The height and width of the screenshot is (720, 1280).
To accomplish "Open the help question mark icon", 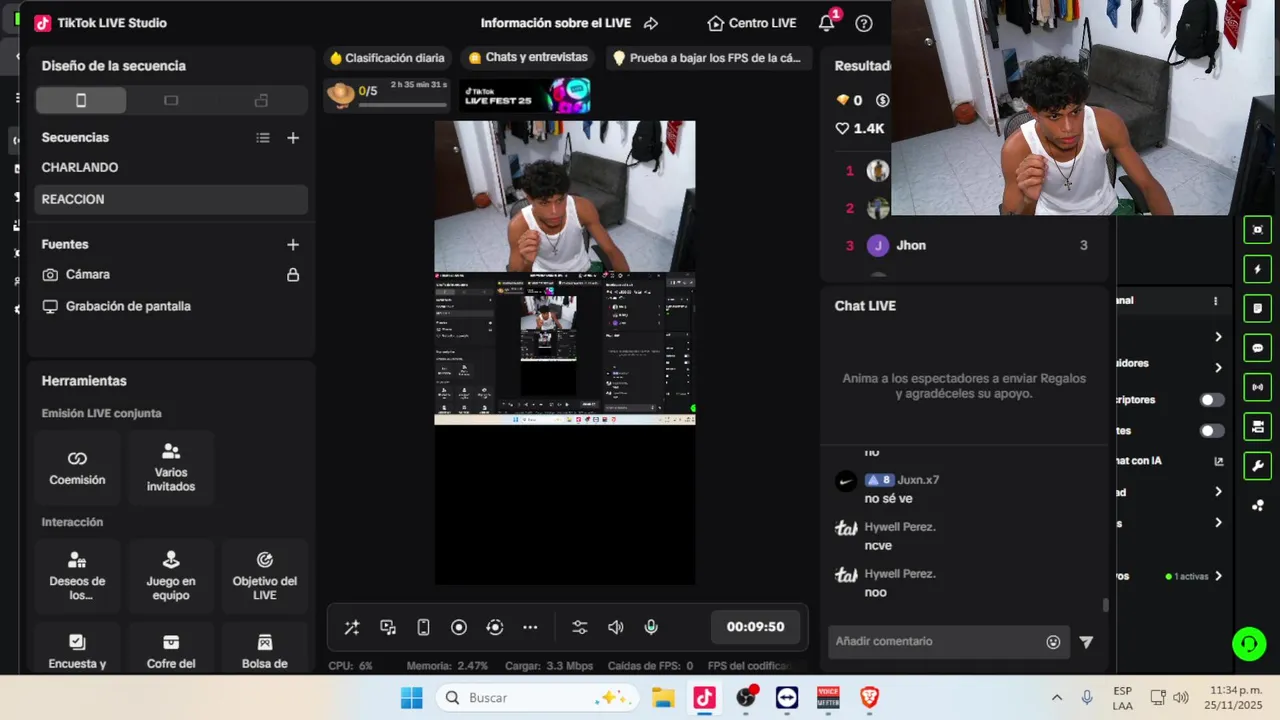I will pos(864,23).
